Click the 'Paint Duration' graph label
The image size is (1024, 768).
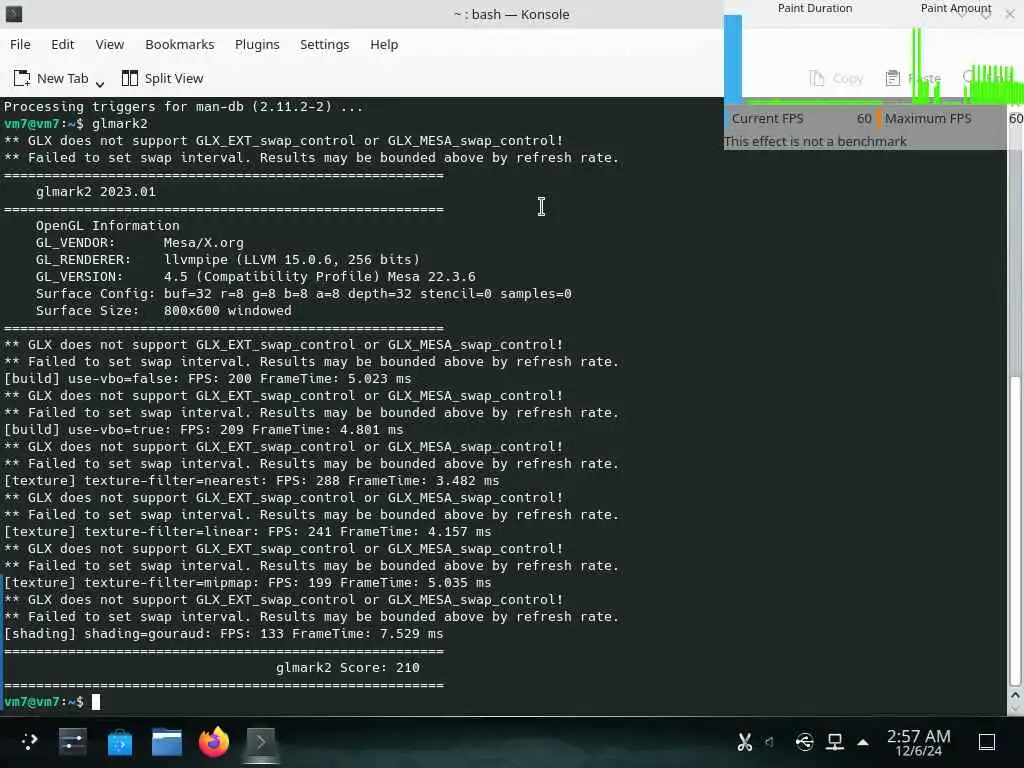click(x=815, y=8)
